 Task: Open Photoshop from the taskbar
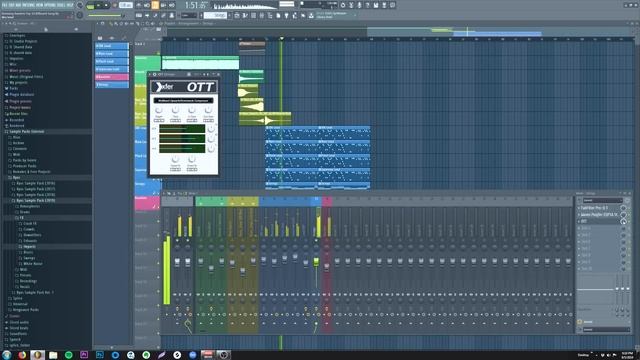[100, 355]
